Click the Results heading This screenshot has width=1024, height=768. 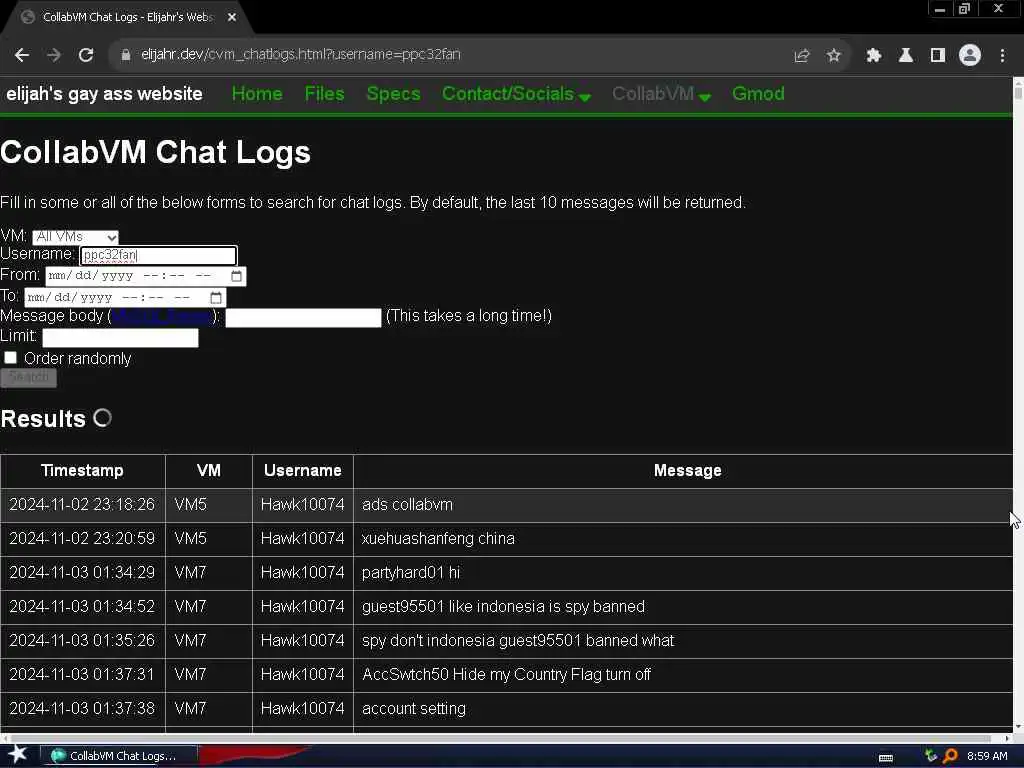coord(43,419)
